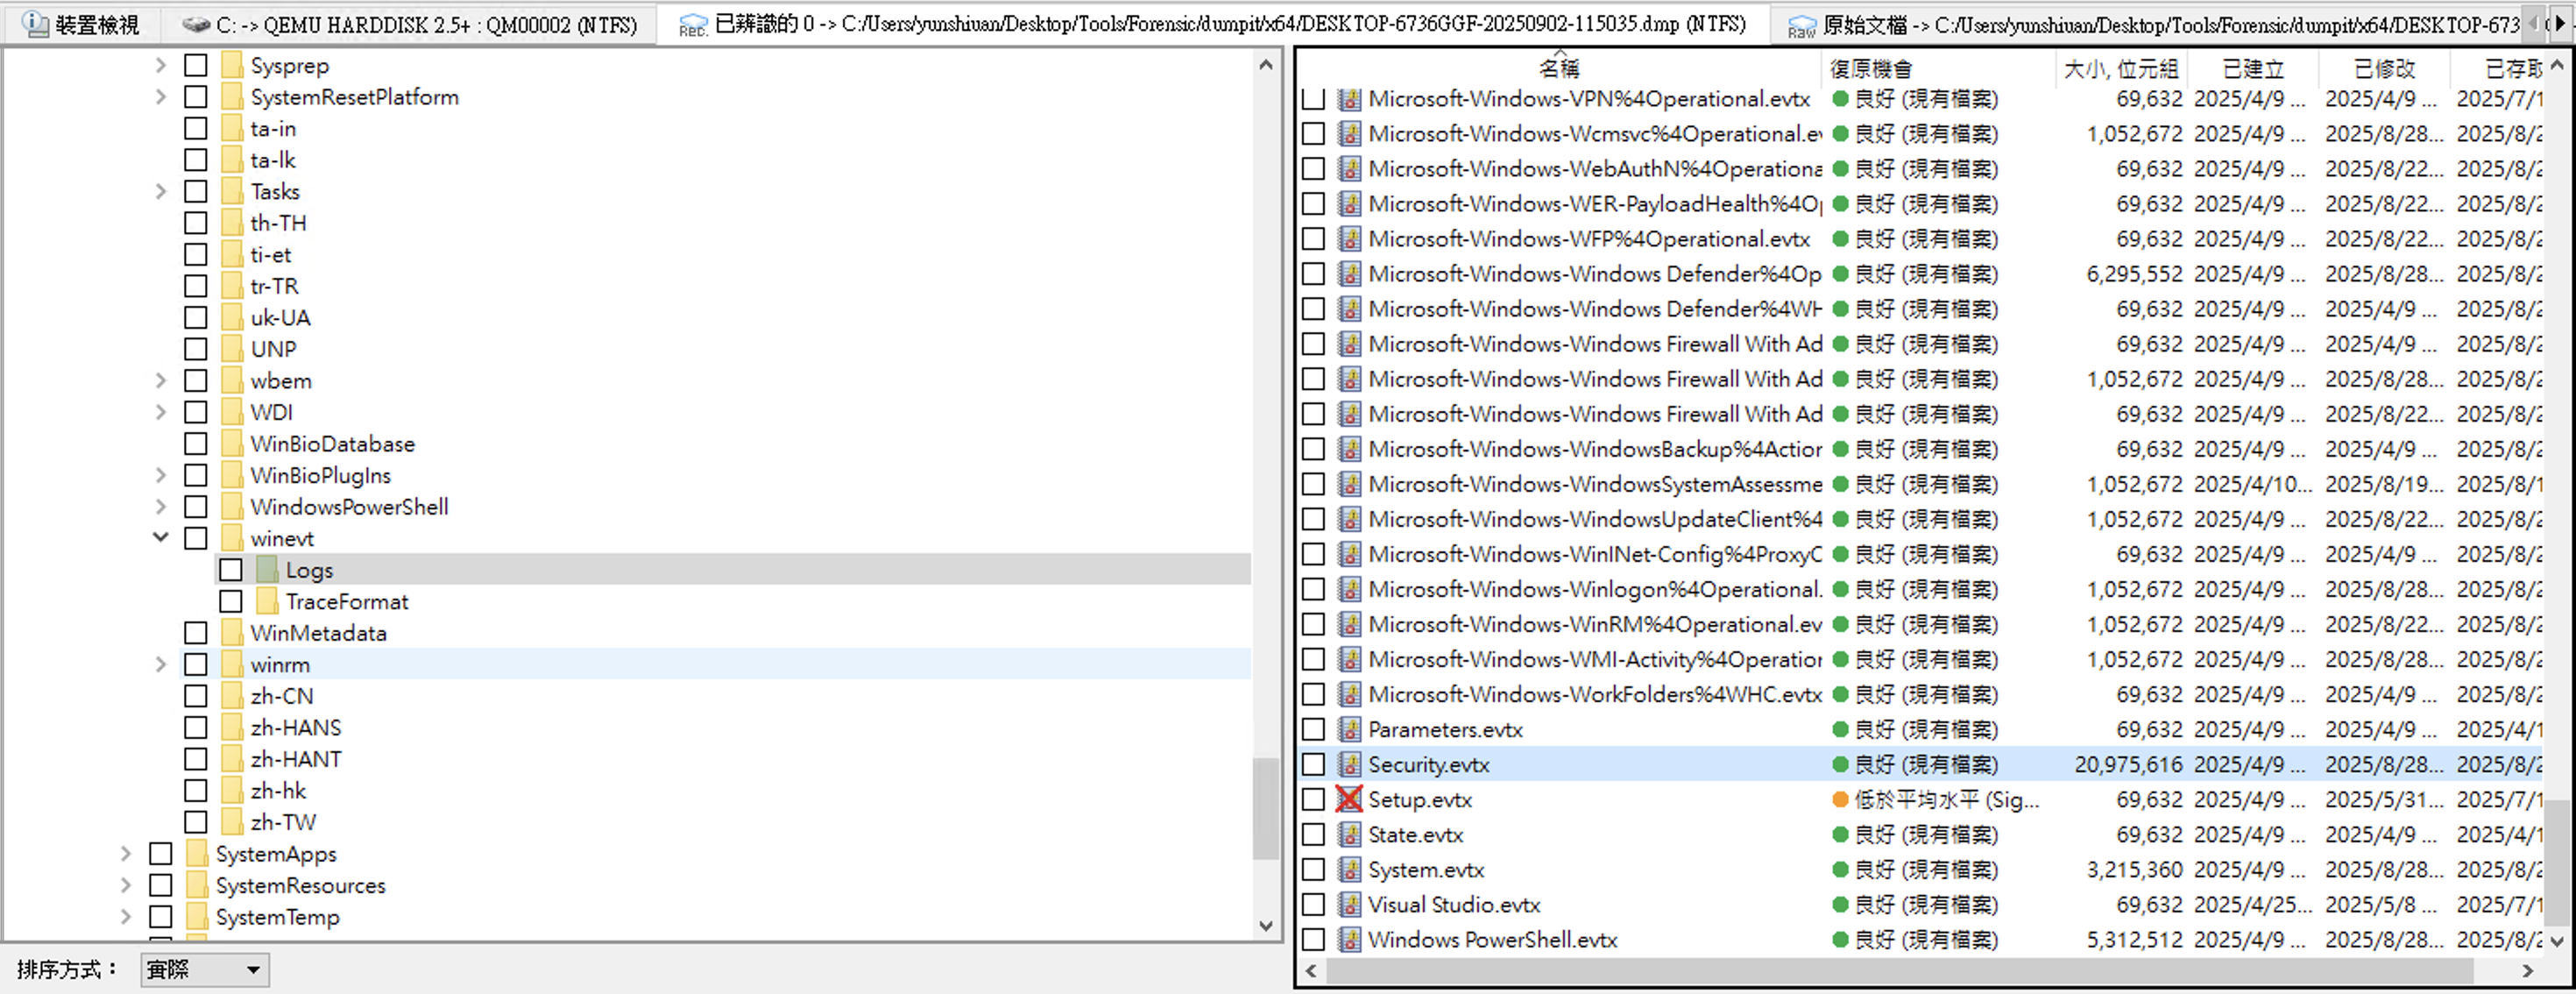The height and width of the screenshot is (994, 2576).
Task: Sort by the 大小, 位元組 column header
Action: 2121,68
